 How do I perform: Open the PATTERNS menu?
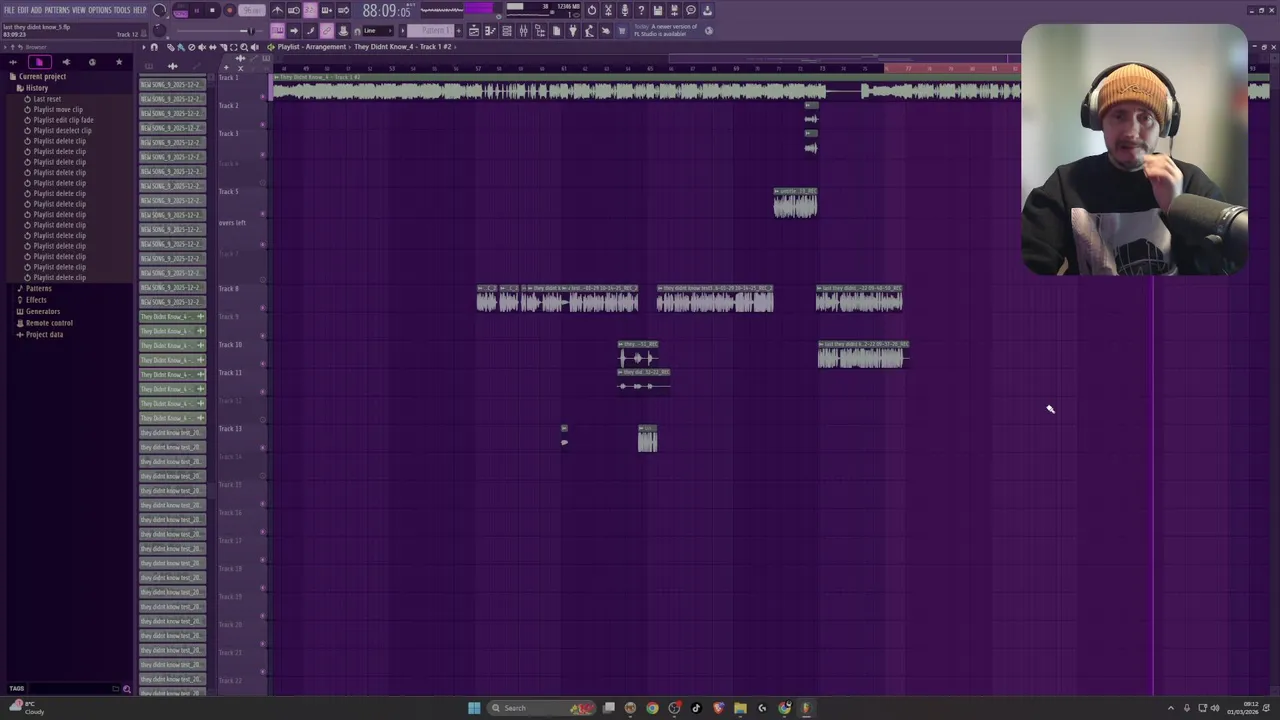coord(57,10)
